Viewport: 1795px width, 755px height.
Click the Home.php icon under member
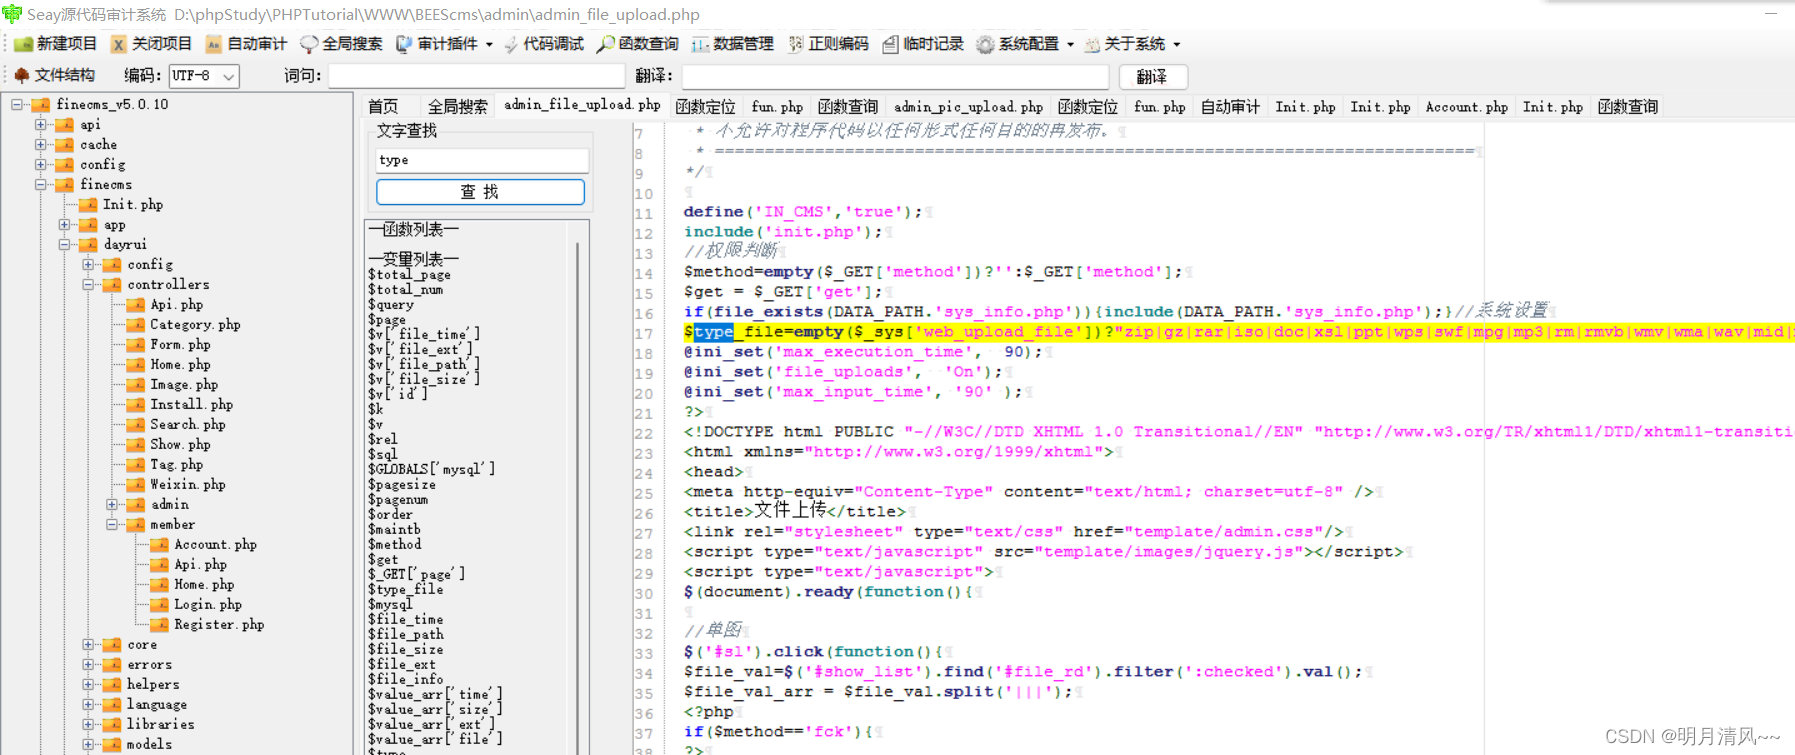coord(160,584)
